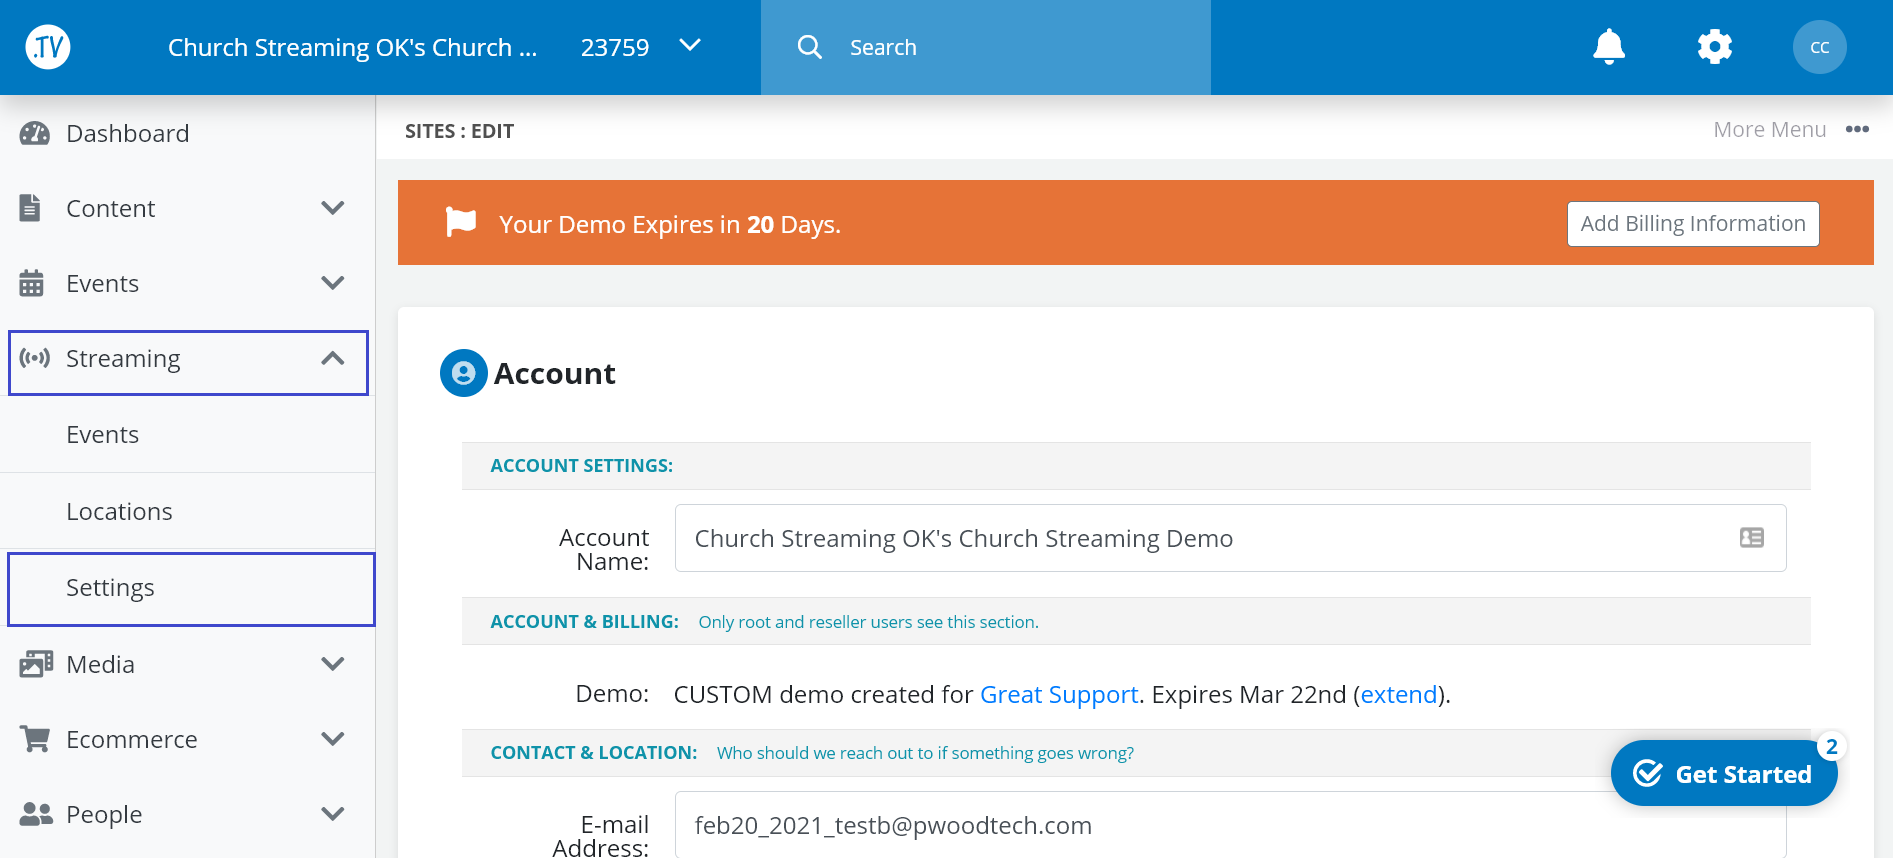Open the notifications bell
Viewport: 1893px width, 858px height.
(1608, 47)
